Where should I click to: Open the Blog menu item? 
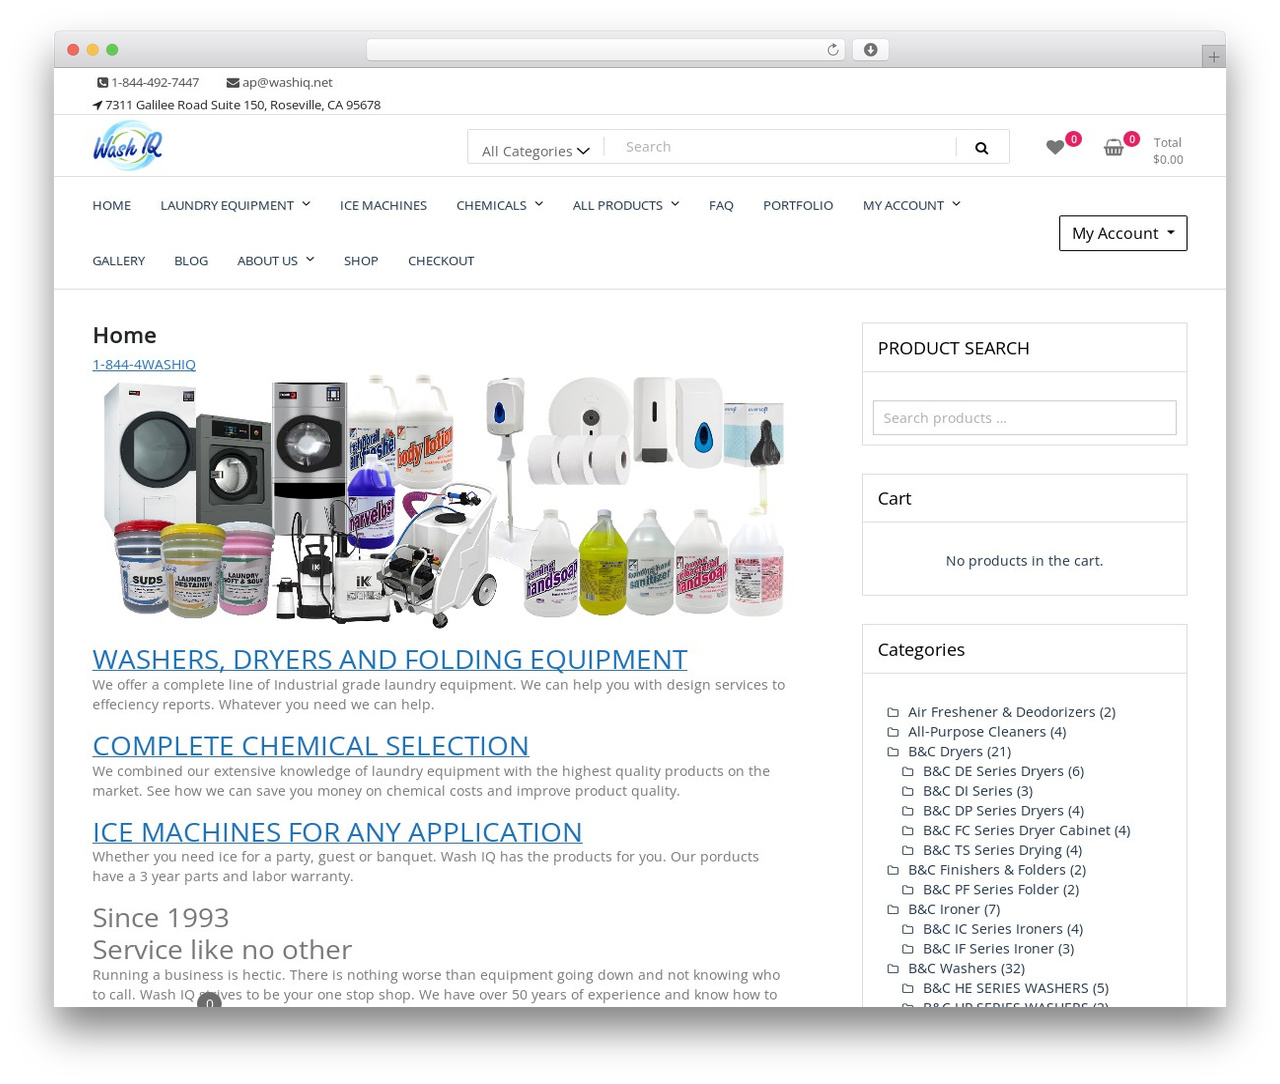coord(191,261)
